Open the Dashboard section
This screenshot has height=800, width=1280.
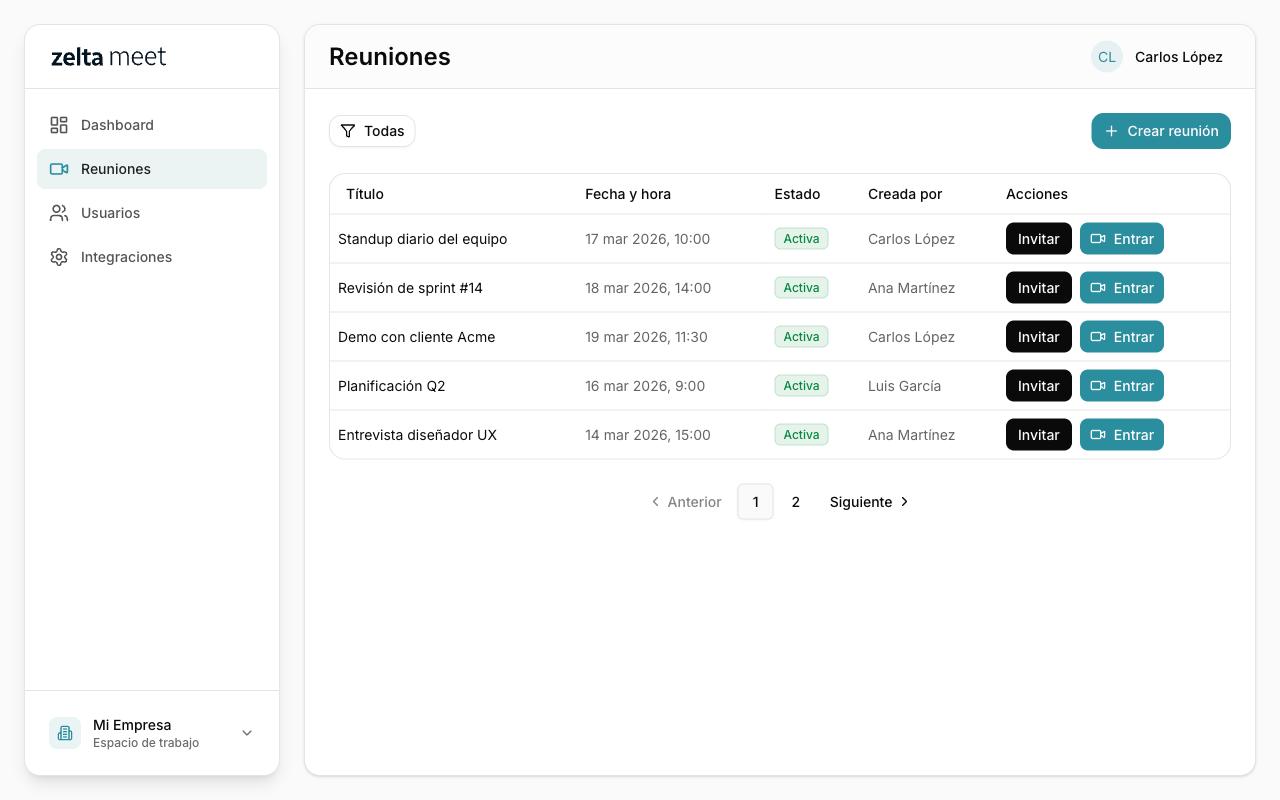(x=117, y=124)
